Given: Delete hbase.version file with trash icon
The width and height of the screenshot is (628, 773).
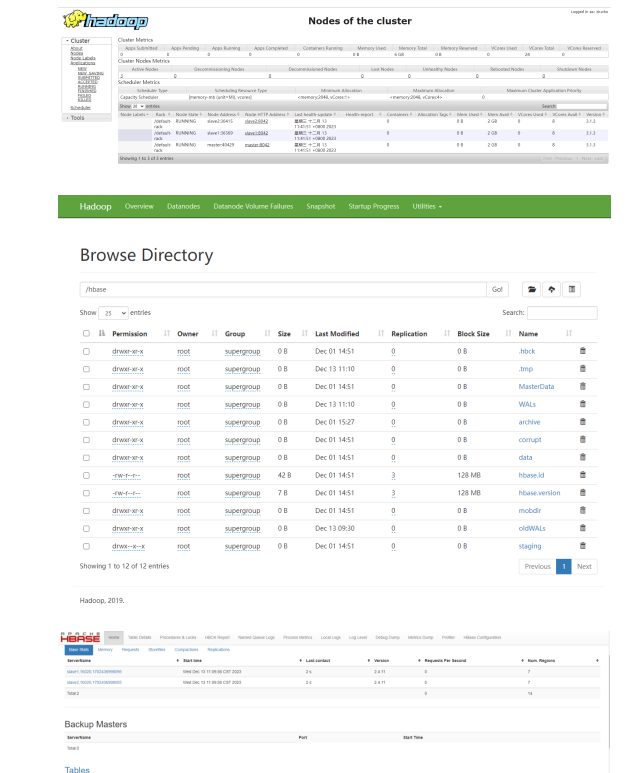Looking at the screenshot, I should tap(583, 493).
